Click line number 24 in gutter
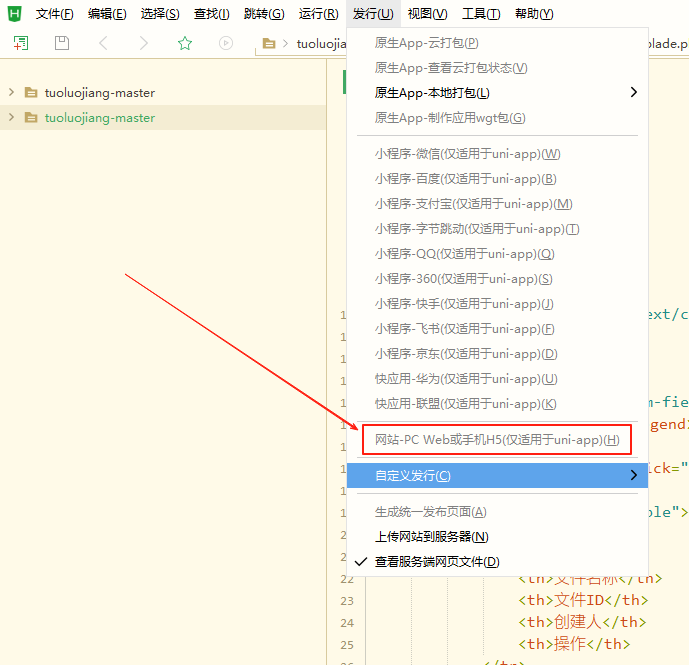 coord(347,623)
